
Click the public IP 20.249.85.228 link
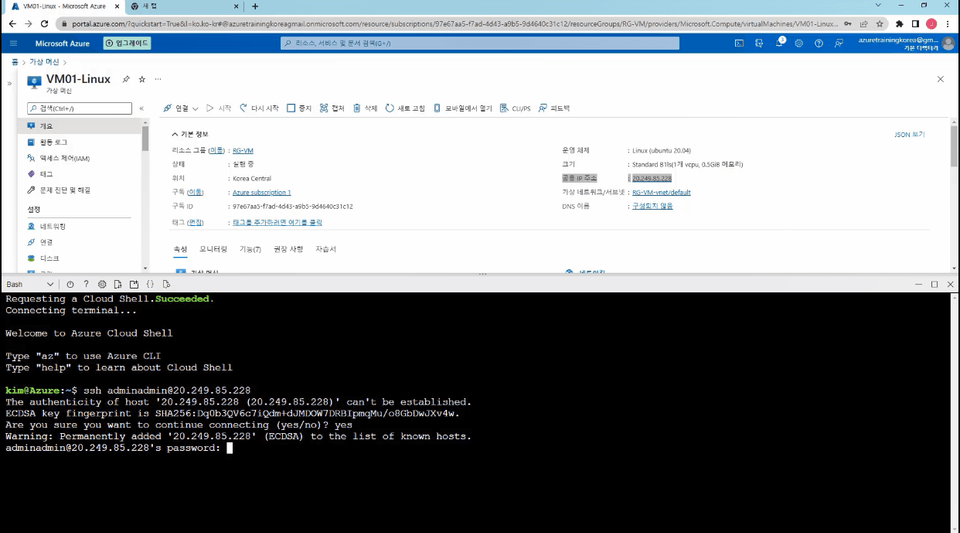click(651, 179)
